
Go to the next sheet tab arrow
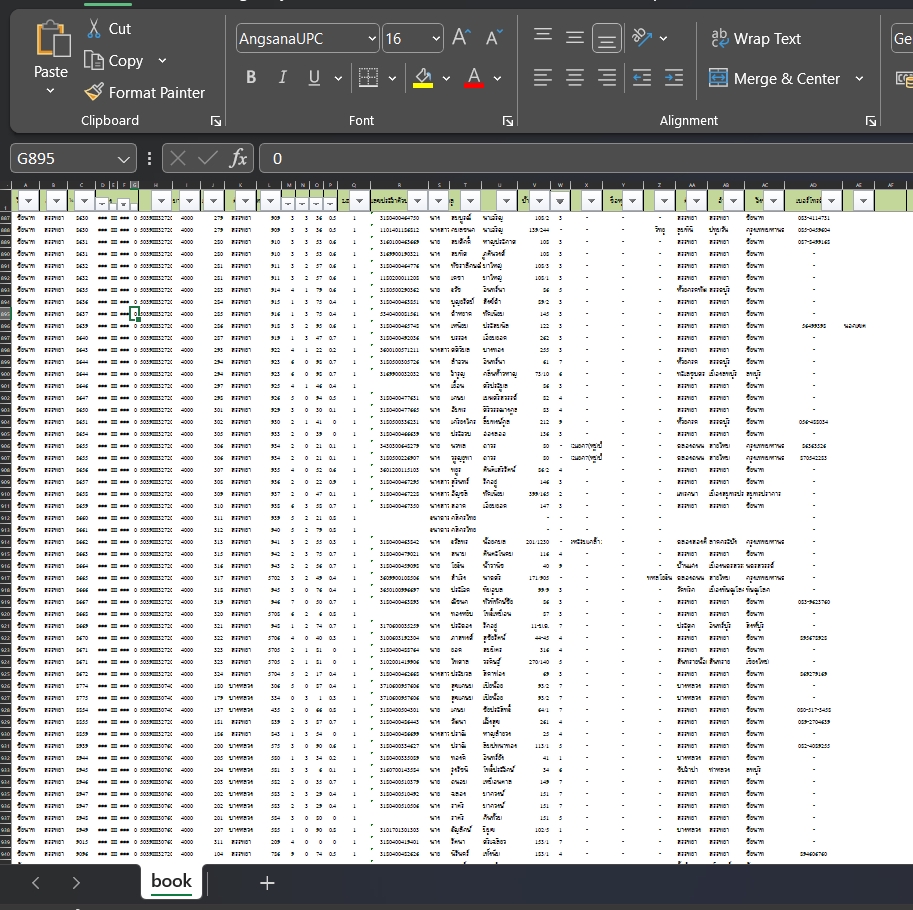(76, 883)
